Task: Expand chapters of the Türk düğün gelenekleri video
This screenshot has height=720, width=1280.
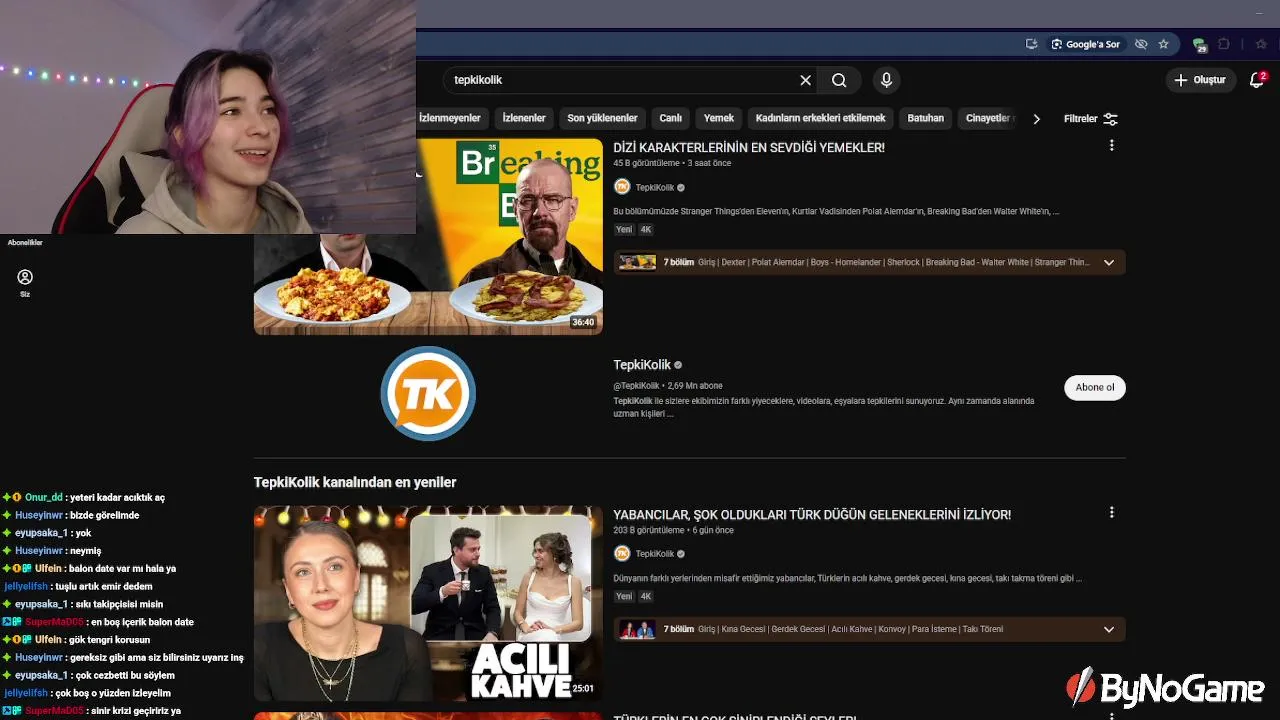Action: tap(1108, 629)
